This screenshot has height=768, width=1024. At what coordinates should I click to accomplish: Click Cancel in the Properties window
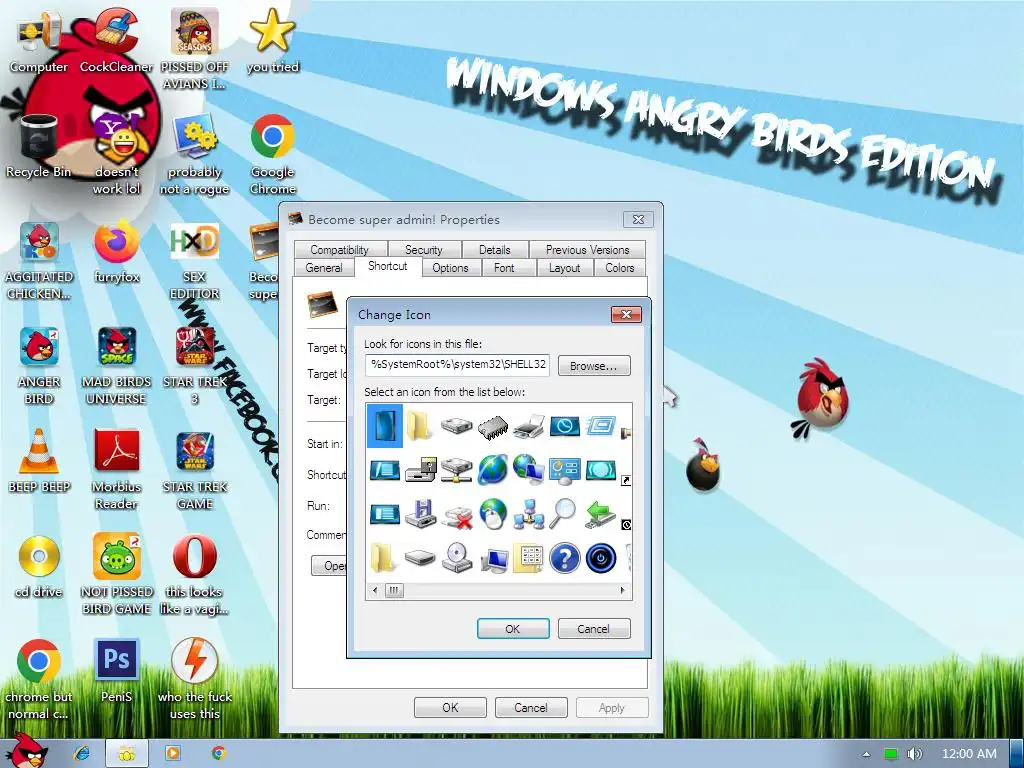tap(531, 707)
